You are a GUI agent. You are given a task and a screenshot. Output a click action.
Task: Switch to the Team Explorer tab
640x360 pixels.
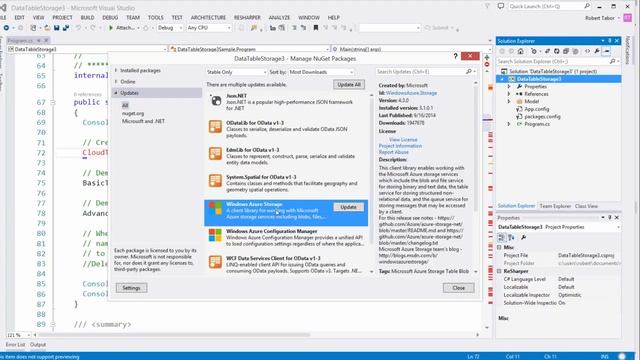pyautogui.click(x=555, y=206)
